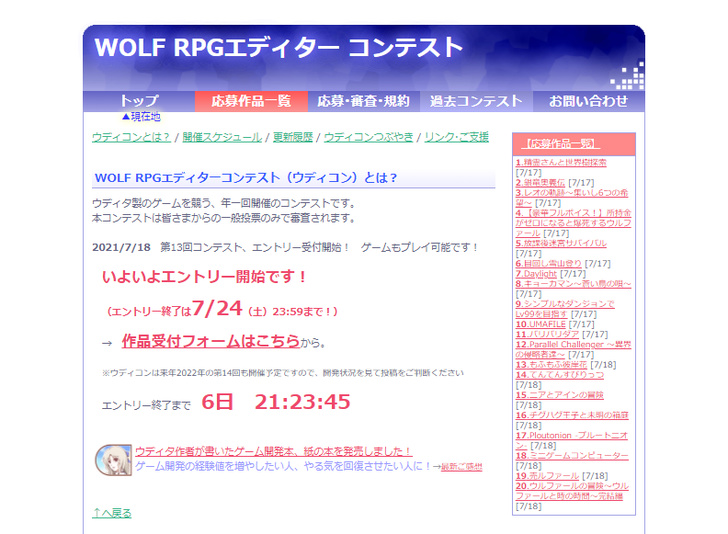
Task: Open entry 8 キョーカマン
Action: (573, 284)
